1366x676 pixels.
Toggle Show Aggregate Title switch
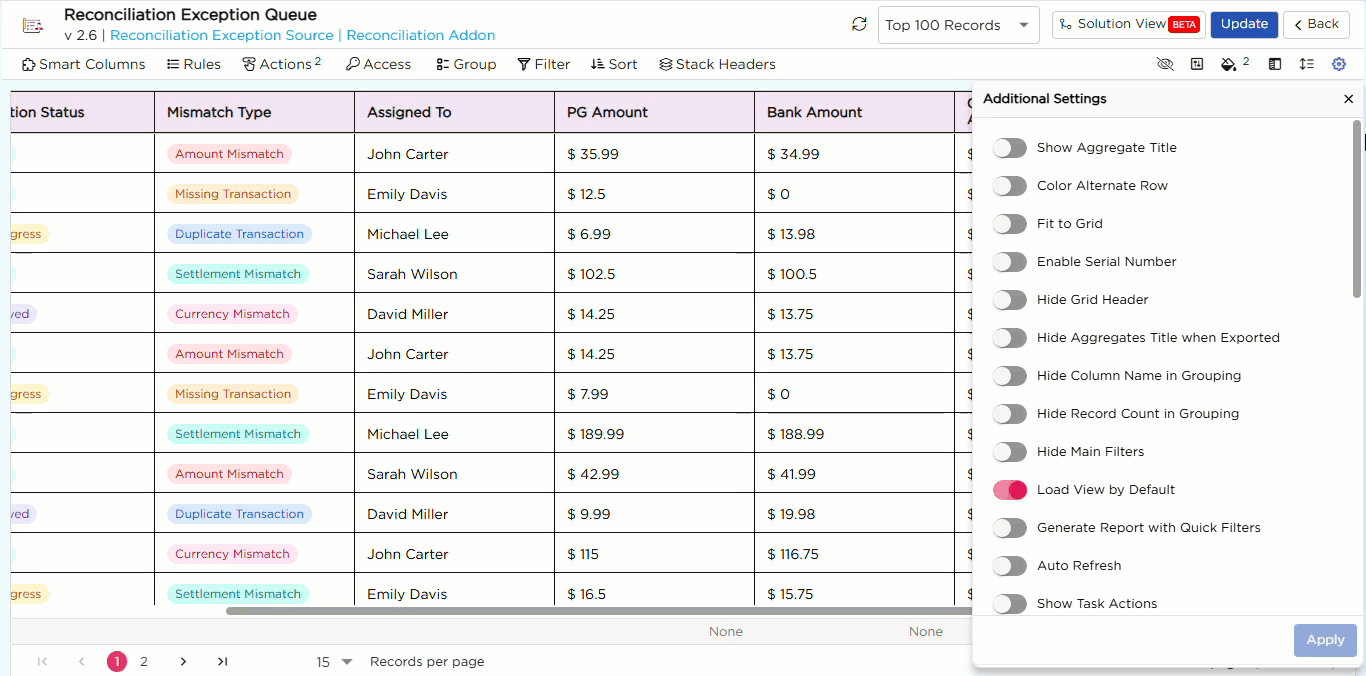1010,148
